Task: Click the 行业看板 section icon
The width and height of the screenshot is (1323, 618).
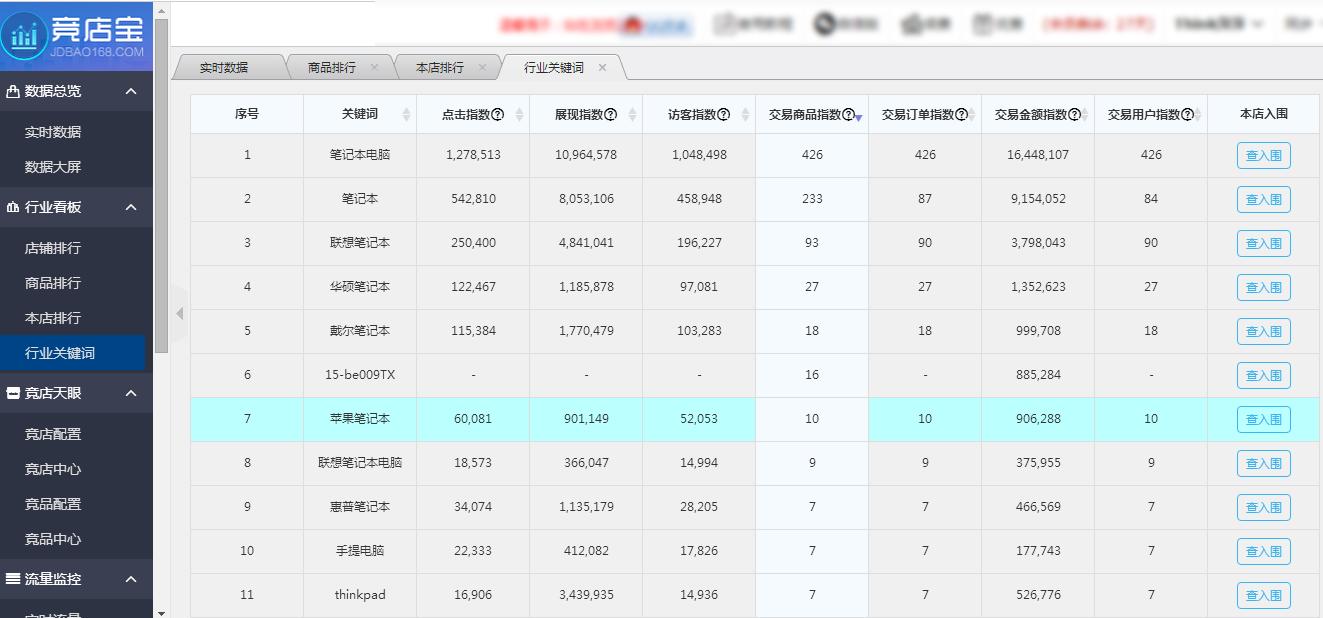Action: tap(12, 207)
